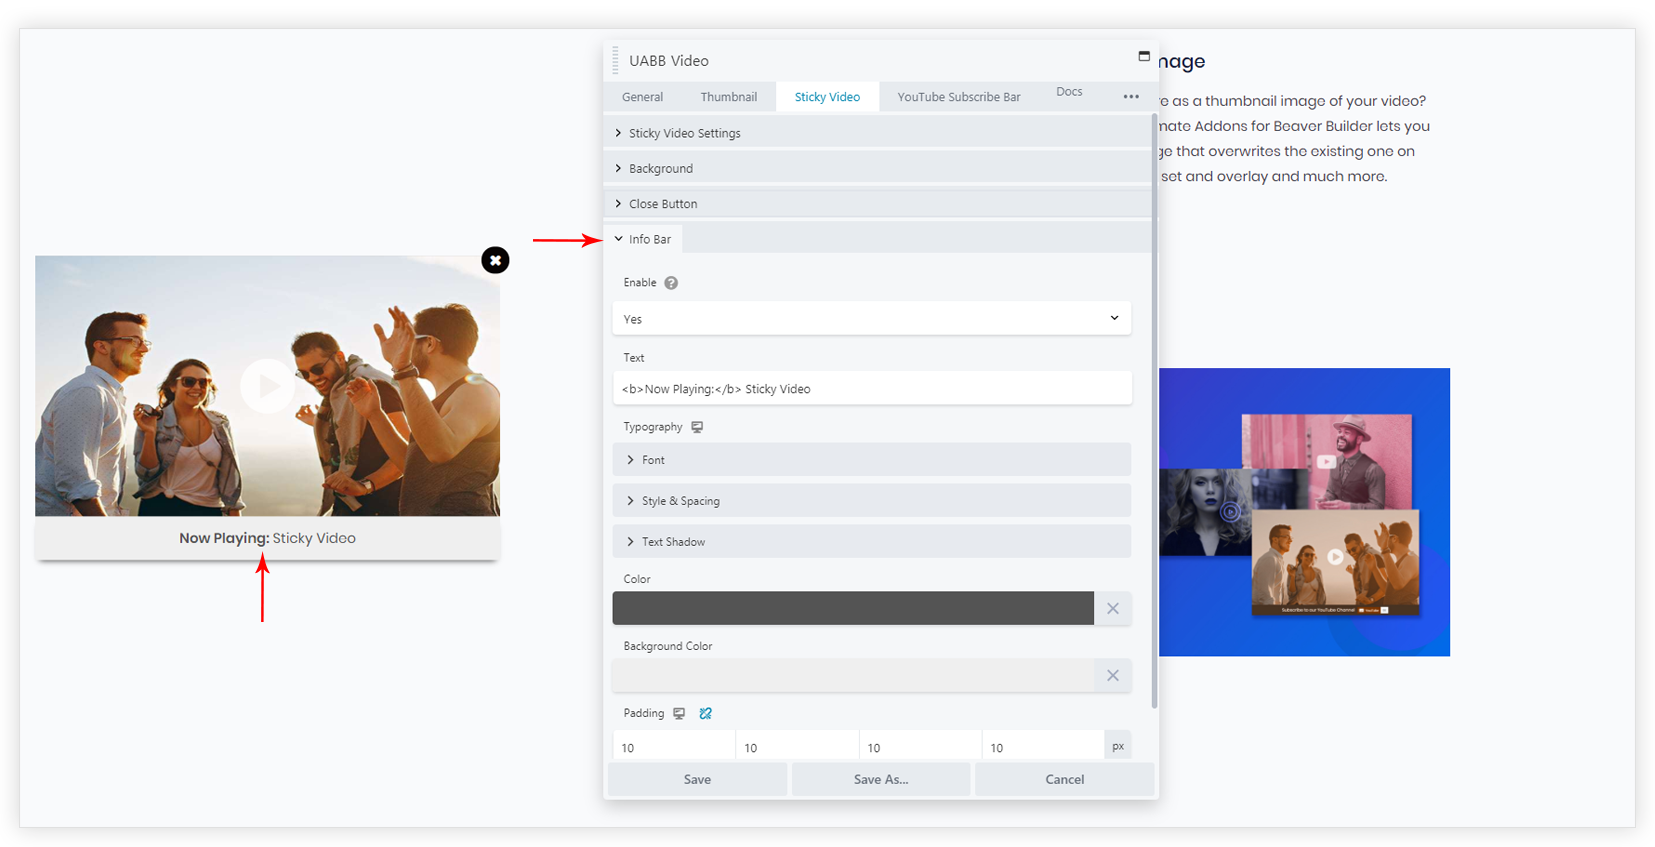The width and height of the screenshot is (1655, 847).
Task: Click the Typography responsive device icon
Action: 697,427
